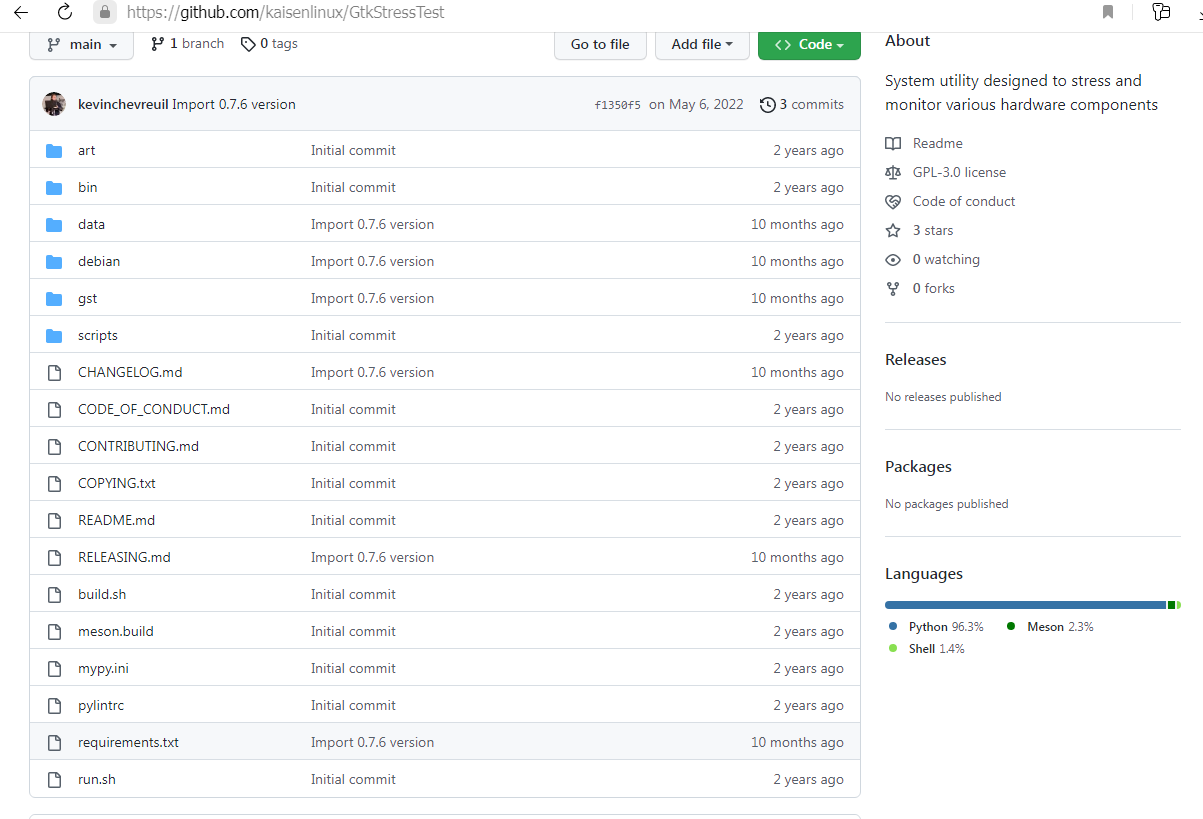Click the scales icon next to GPL-3.0 license

point(893,173)
